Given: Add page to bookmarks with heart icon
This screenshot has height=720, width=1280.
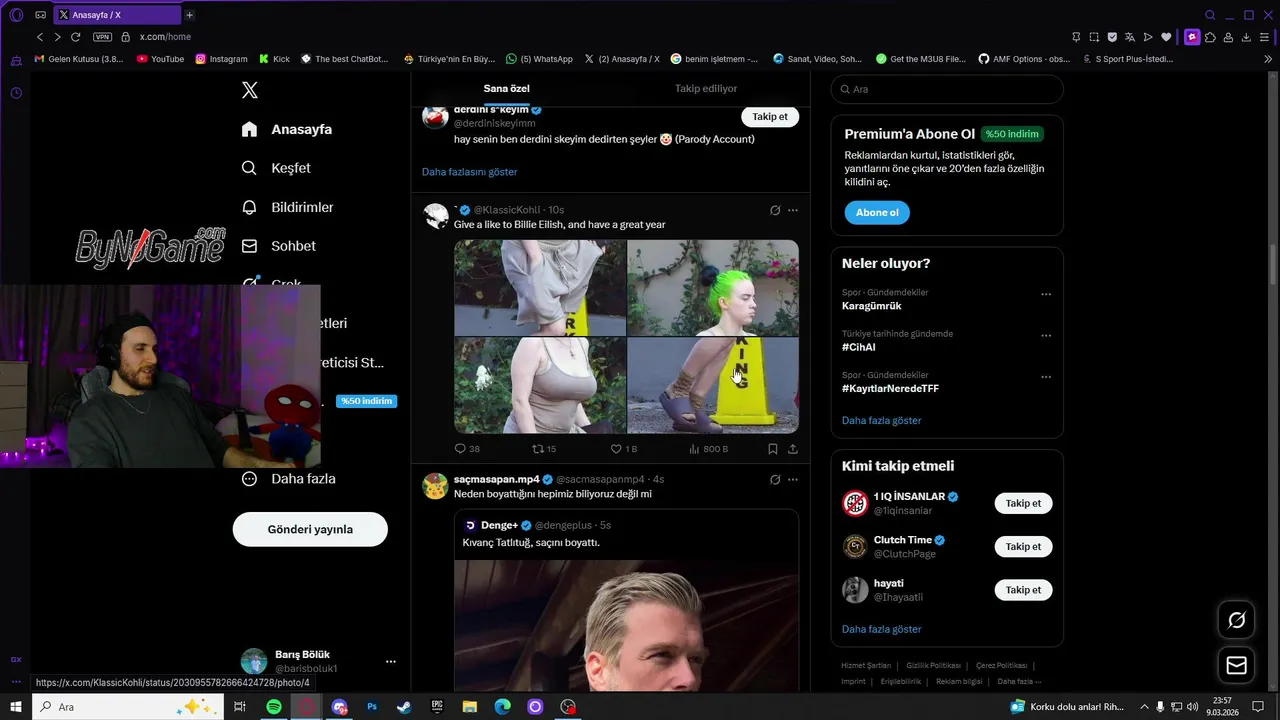Looking at the screenshot, I should 1166,37.
